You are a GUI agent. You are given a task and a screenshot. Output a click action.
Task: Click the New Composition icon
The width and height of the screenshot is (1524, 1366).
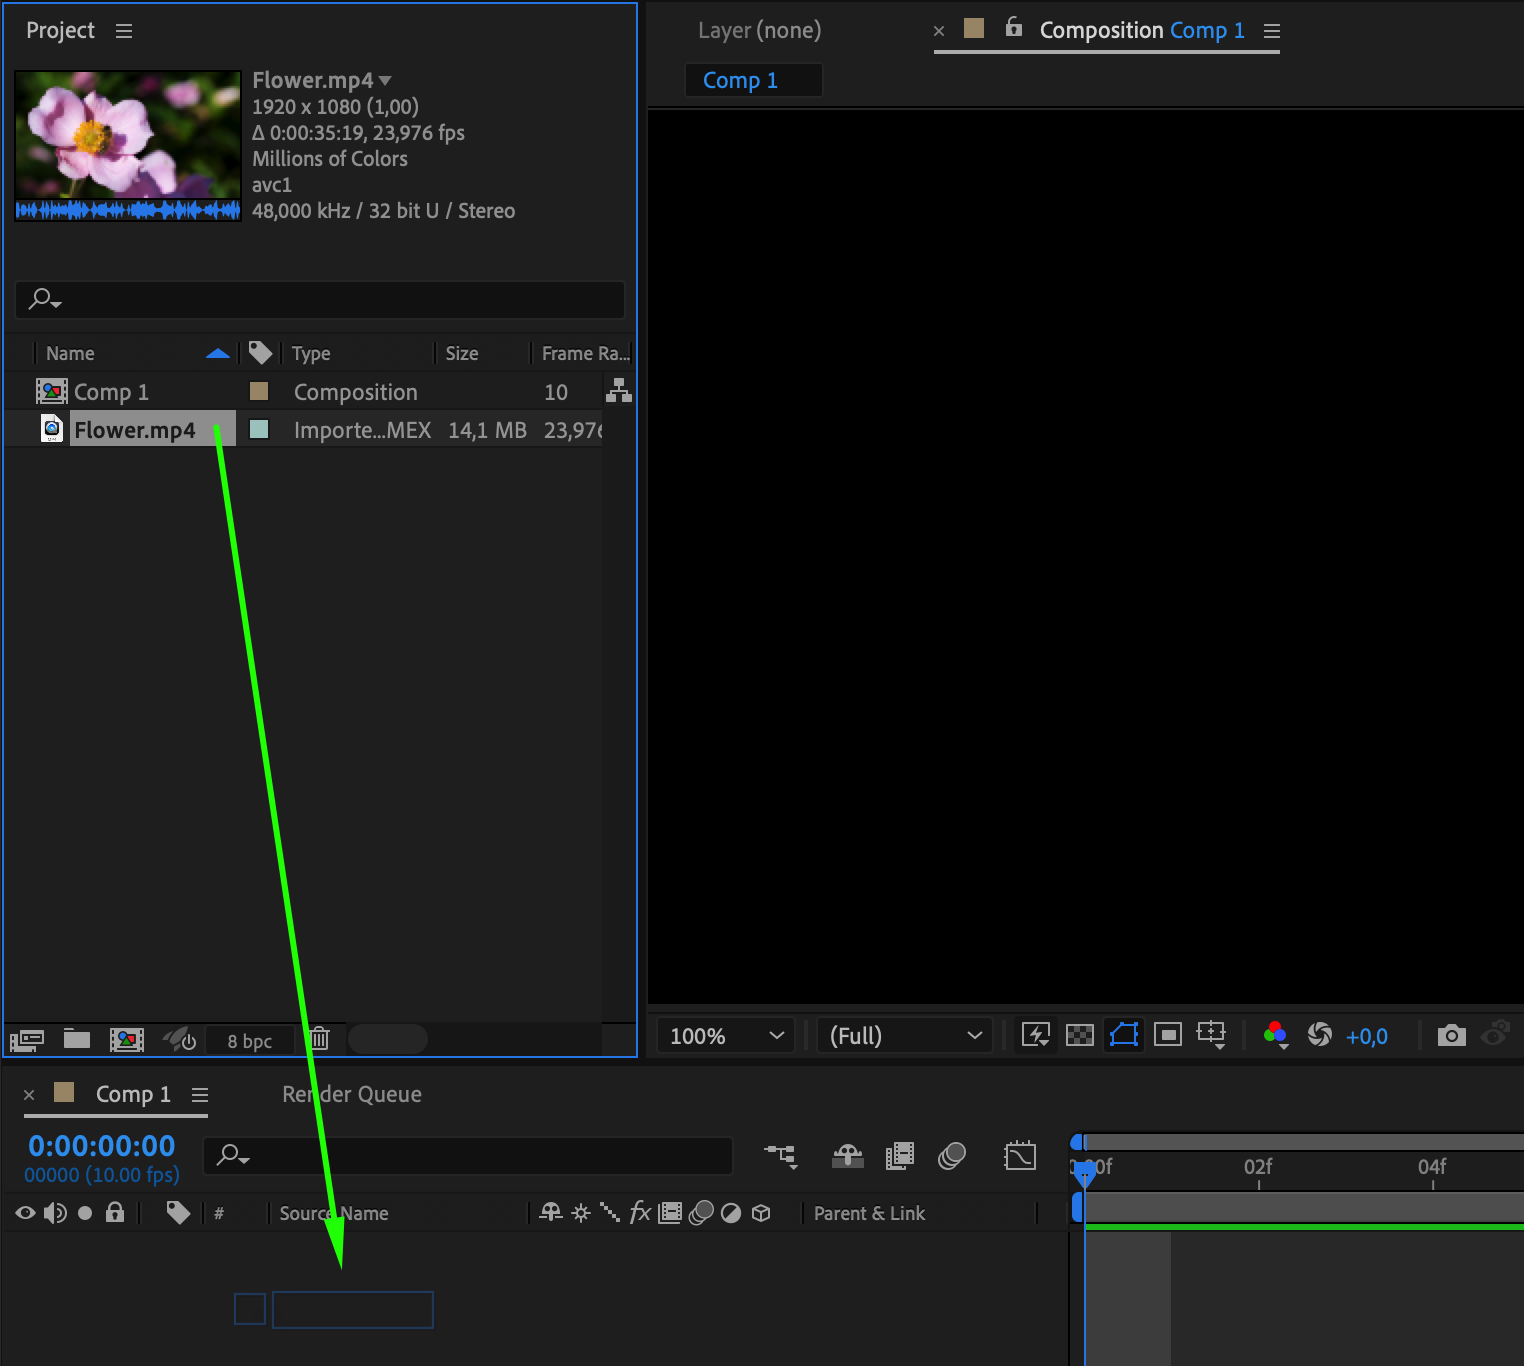pos(127,1040)
